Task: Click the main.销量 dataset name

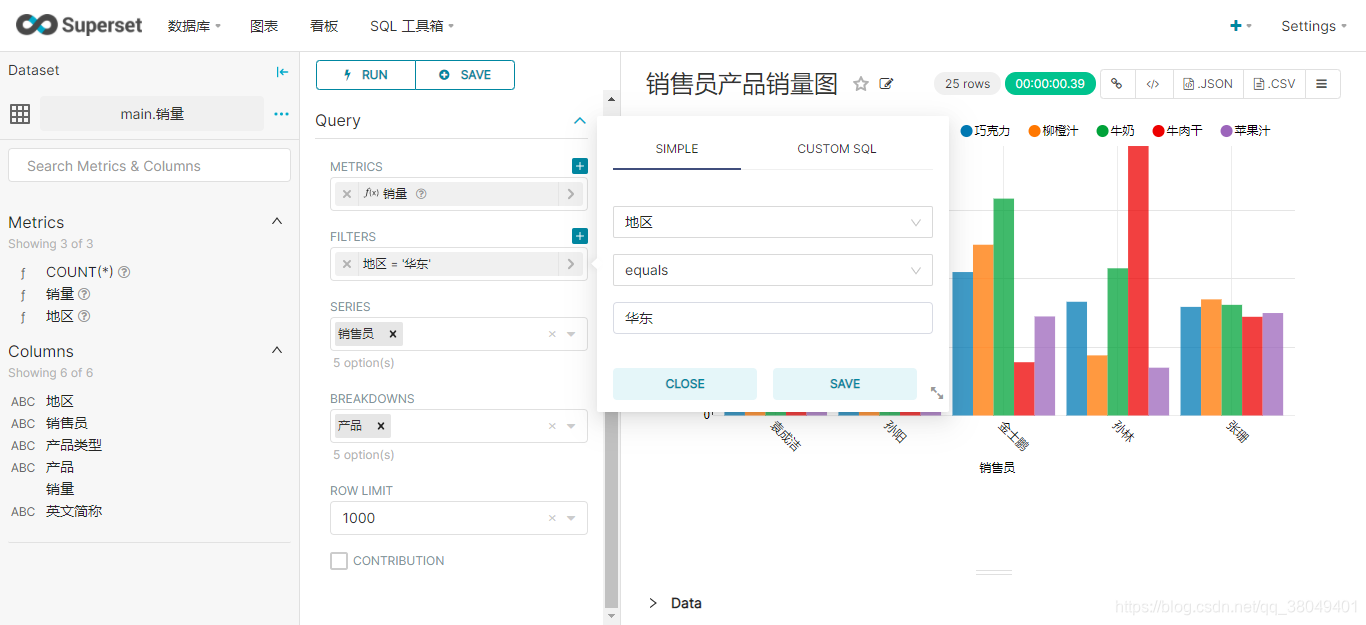Action: click(152, 114)
